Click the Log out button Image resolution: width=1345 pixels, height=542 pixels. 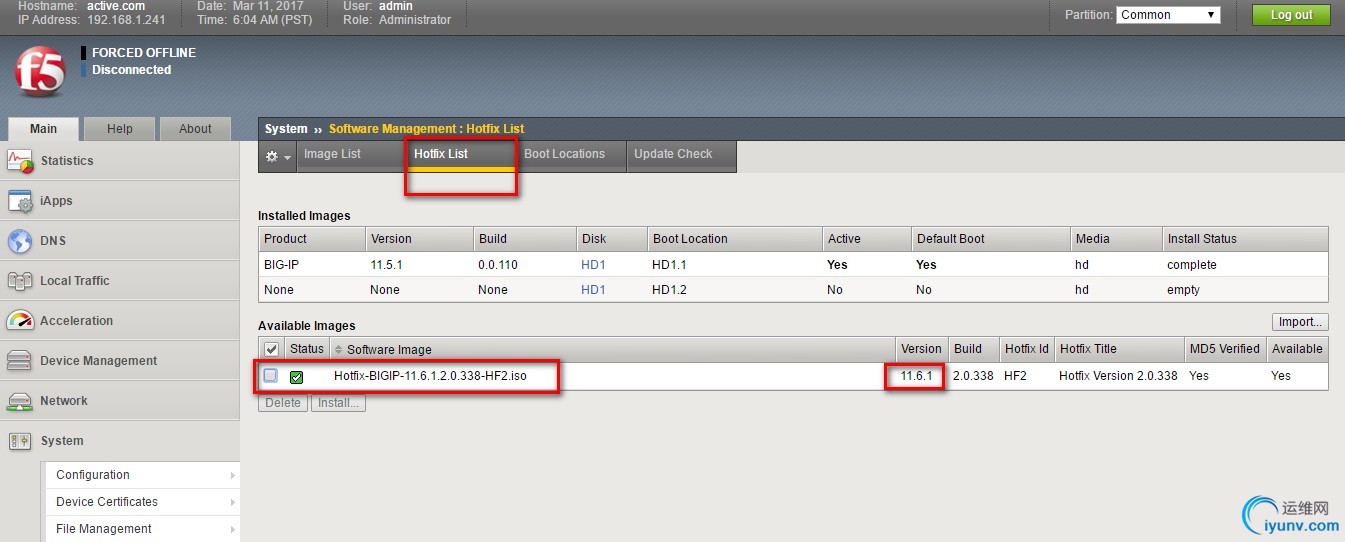tap(1291, 15)
